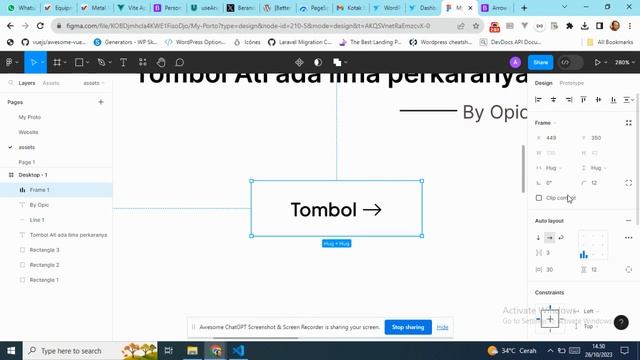
Task: Select the By Opic layer
Action: tap(56, 205)
